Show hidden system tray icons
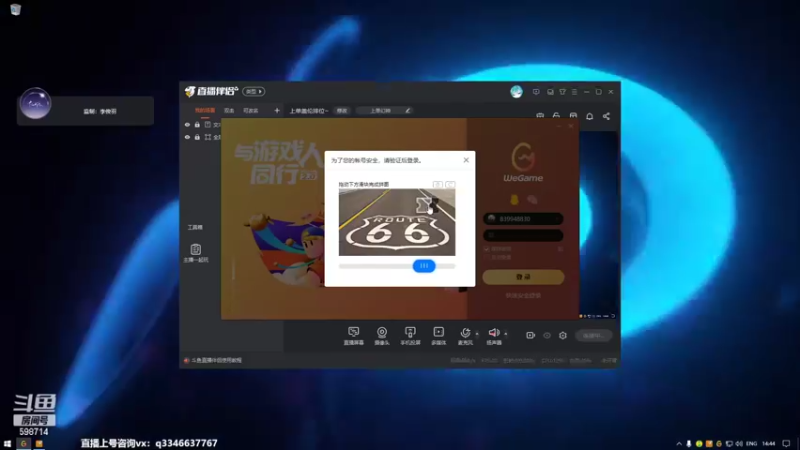Image resolution: width=800 pixels, height=450 pixels. (679, 444)
